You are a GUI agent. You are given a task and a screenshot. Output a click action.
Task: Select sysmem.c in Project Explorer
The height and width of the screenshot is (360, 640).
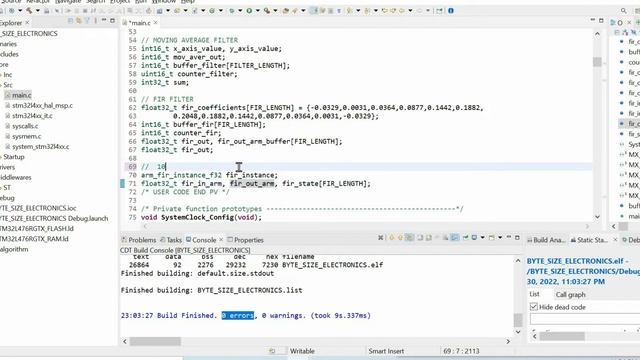click(x=27, y=136)
